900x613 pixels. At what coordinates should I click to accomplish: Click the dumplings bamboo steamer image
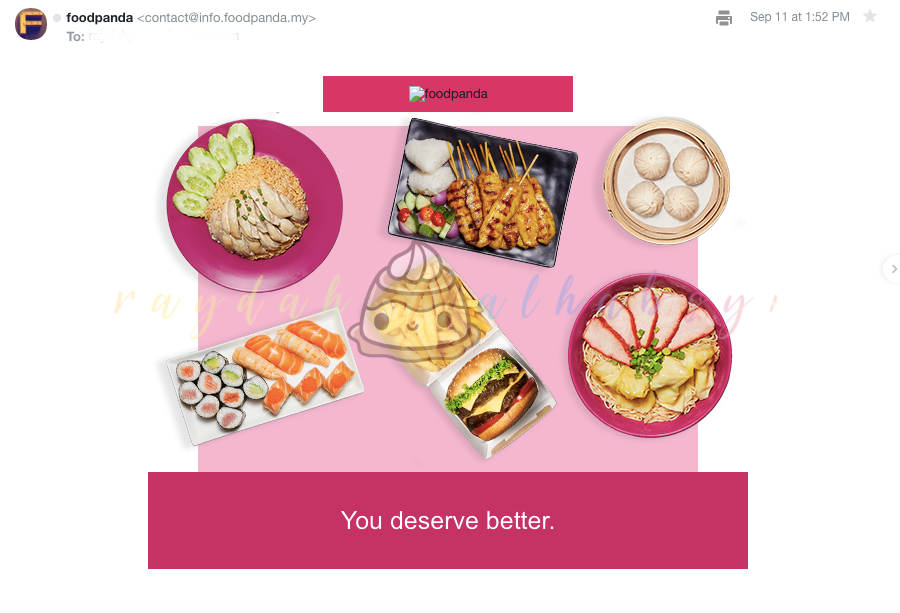[x=666, y=180]
